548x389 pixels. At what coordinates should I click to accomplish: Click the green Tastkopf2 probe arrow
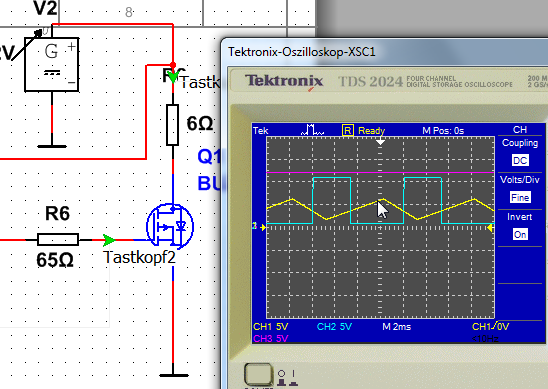109,240
